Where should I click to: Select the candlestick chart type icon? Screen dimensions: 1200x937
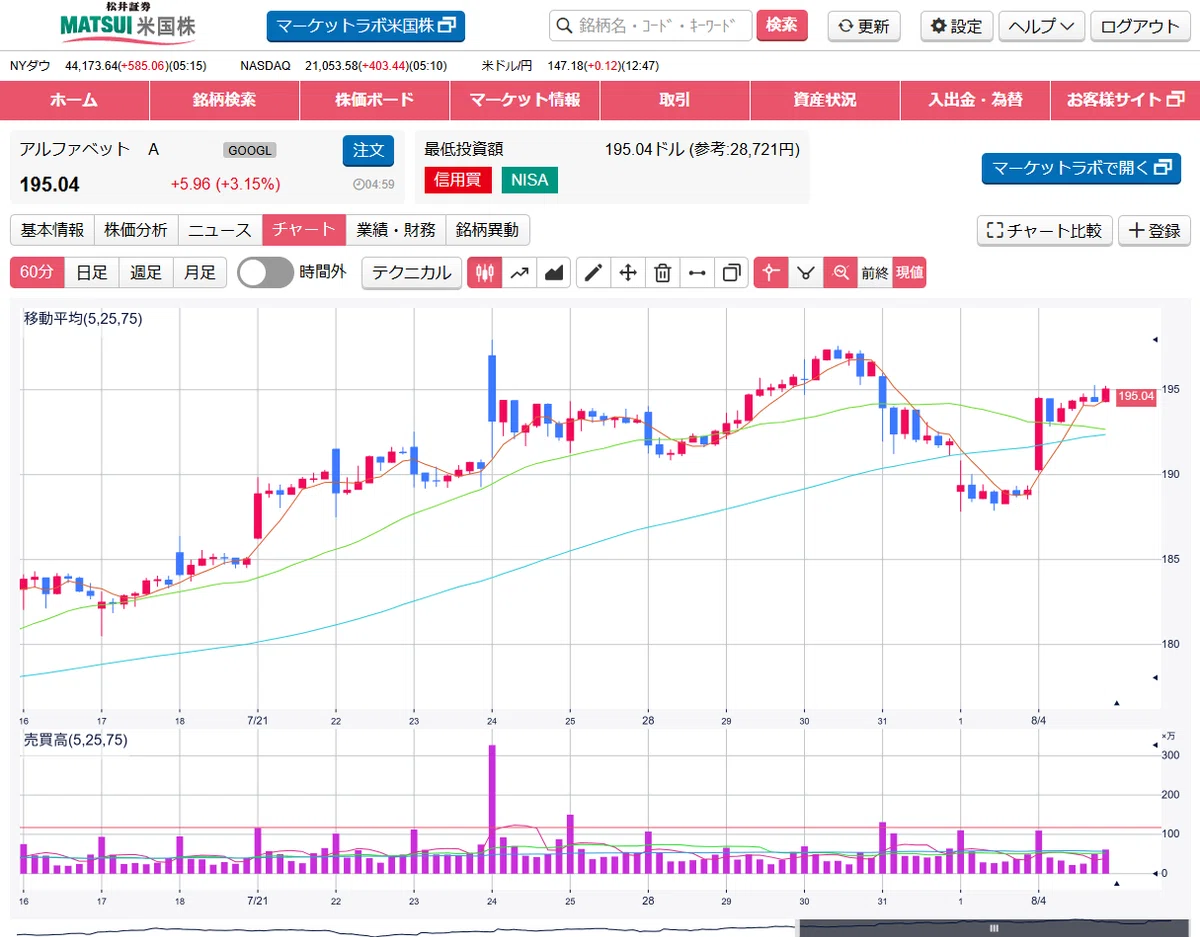point(484,272)
